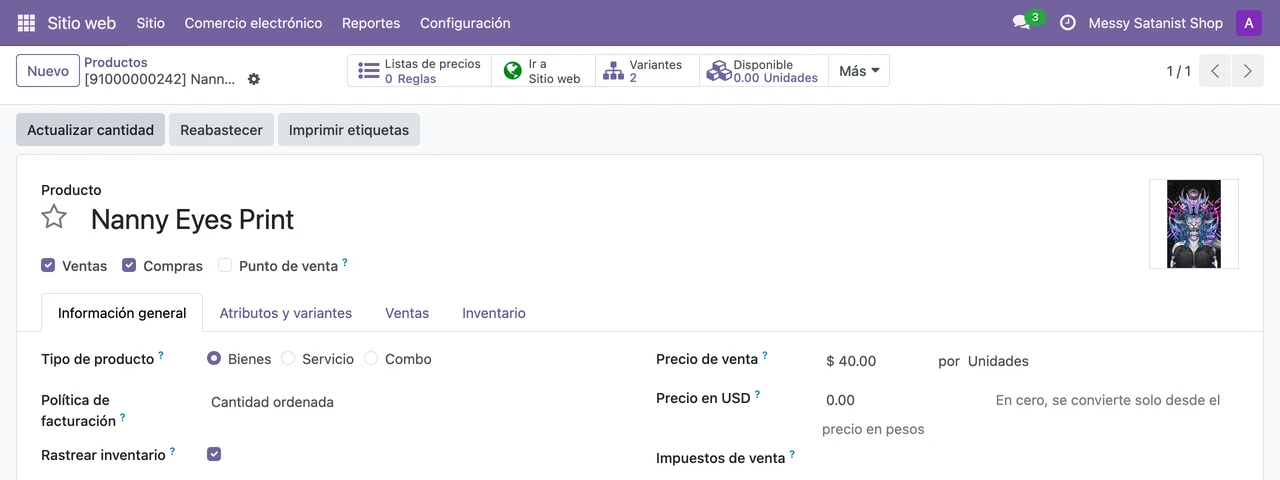Go to the previous record arrow
This screenshot has height=480, width=1280.
pyautogui.click(x=1215, y=71)
